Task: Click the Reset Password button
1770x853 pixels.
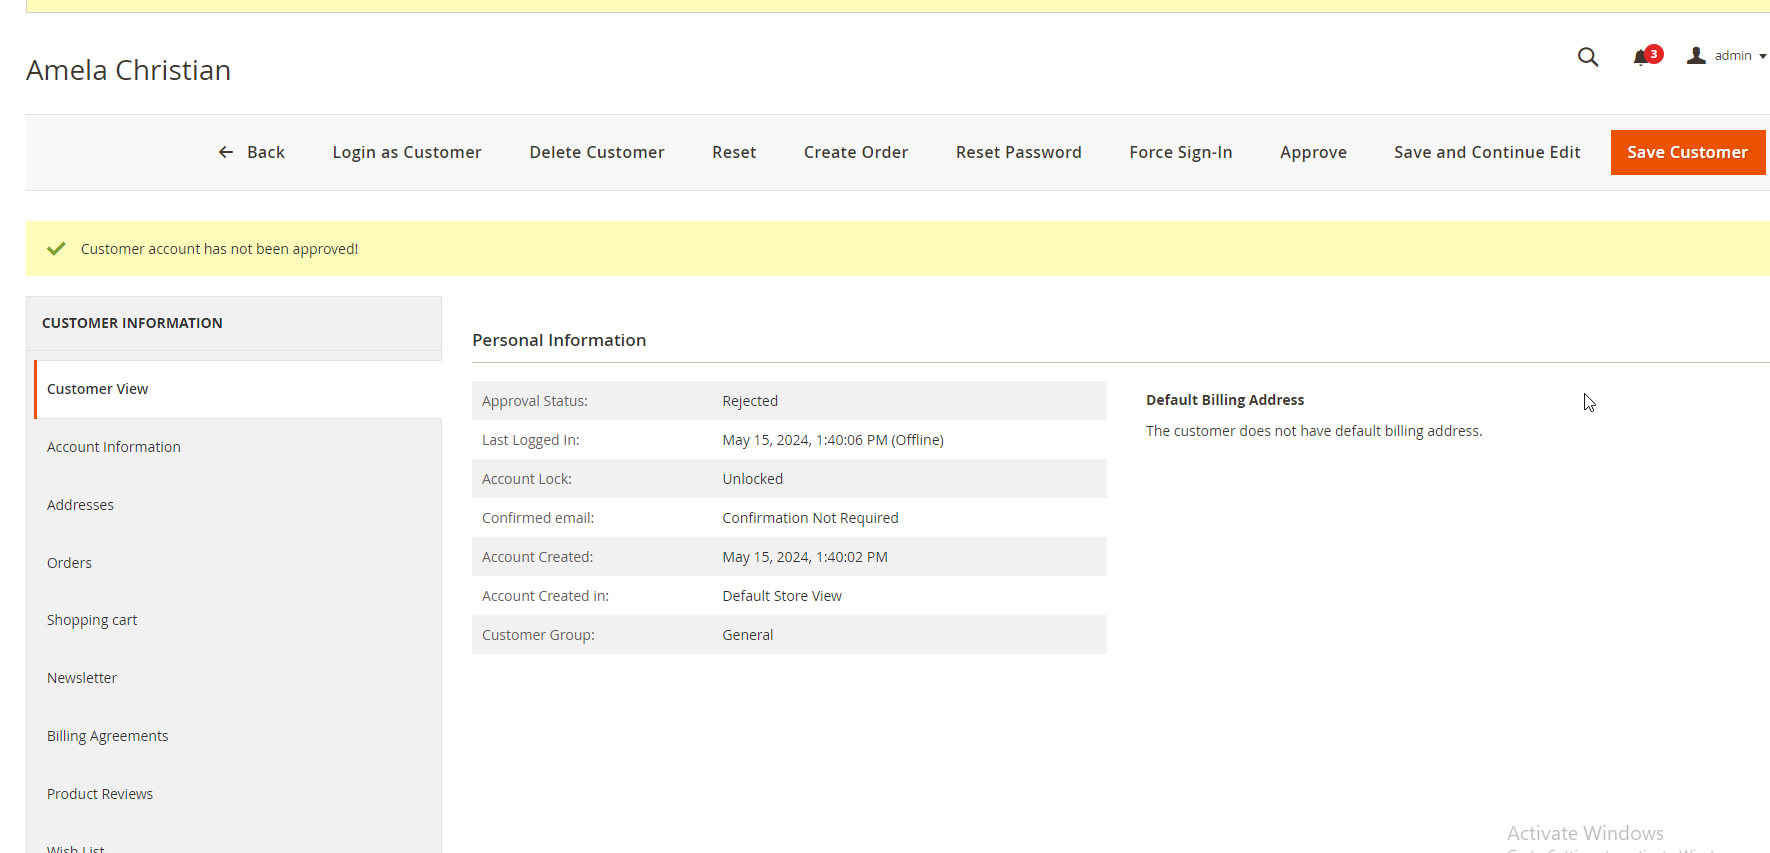Action: coord(1018,152)
